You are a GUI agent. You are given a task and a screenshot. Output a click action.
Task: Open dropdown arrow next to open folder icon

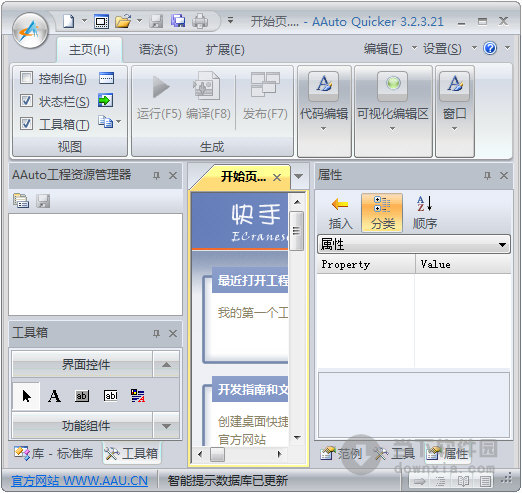(139, 21)
